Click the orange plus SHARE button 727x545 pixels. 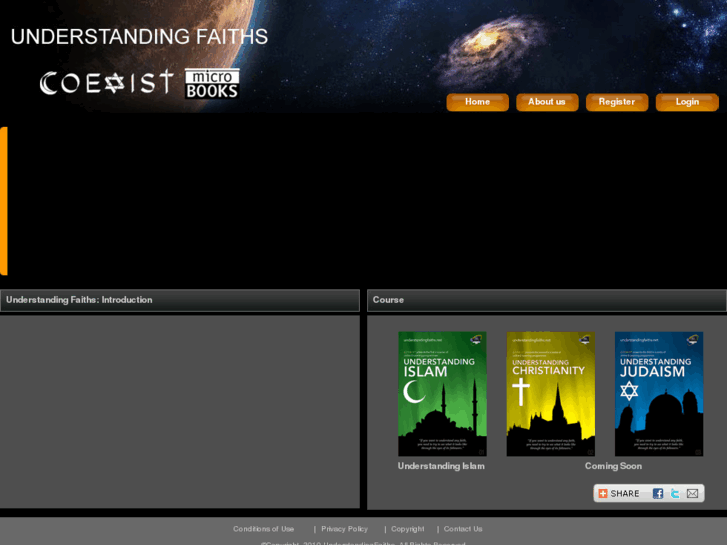[x=619, y=494]
